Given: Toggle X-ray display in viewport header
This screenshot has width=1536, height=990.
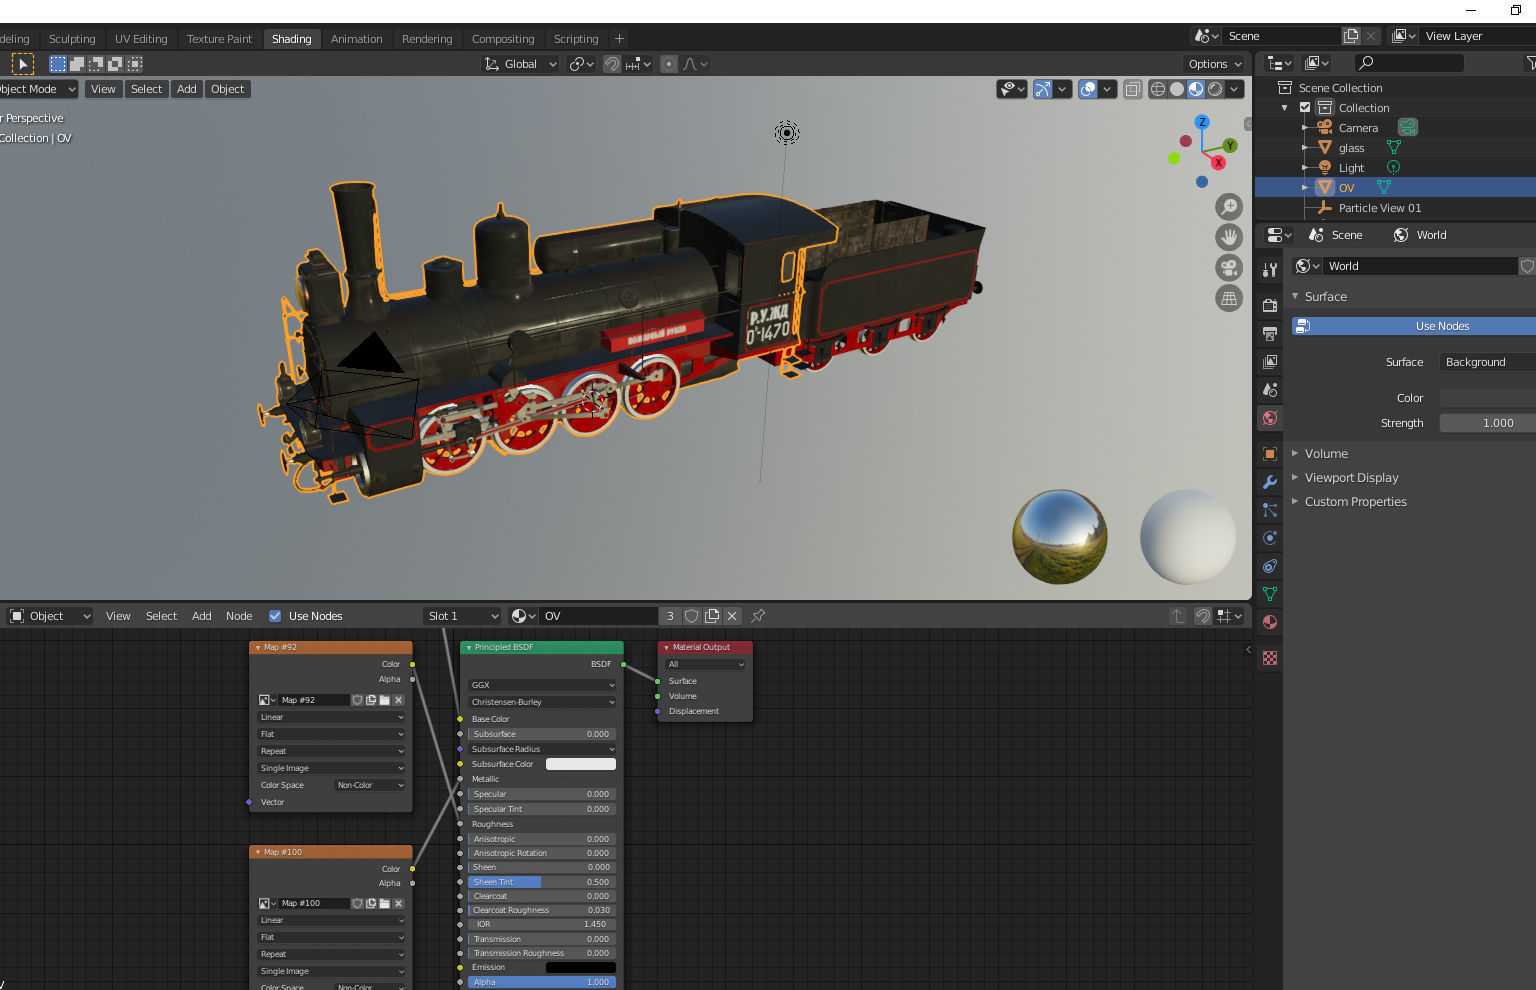Looking at the screenshot, I should tap(1132, 89).
